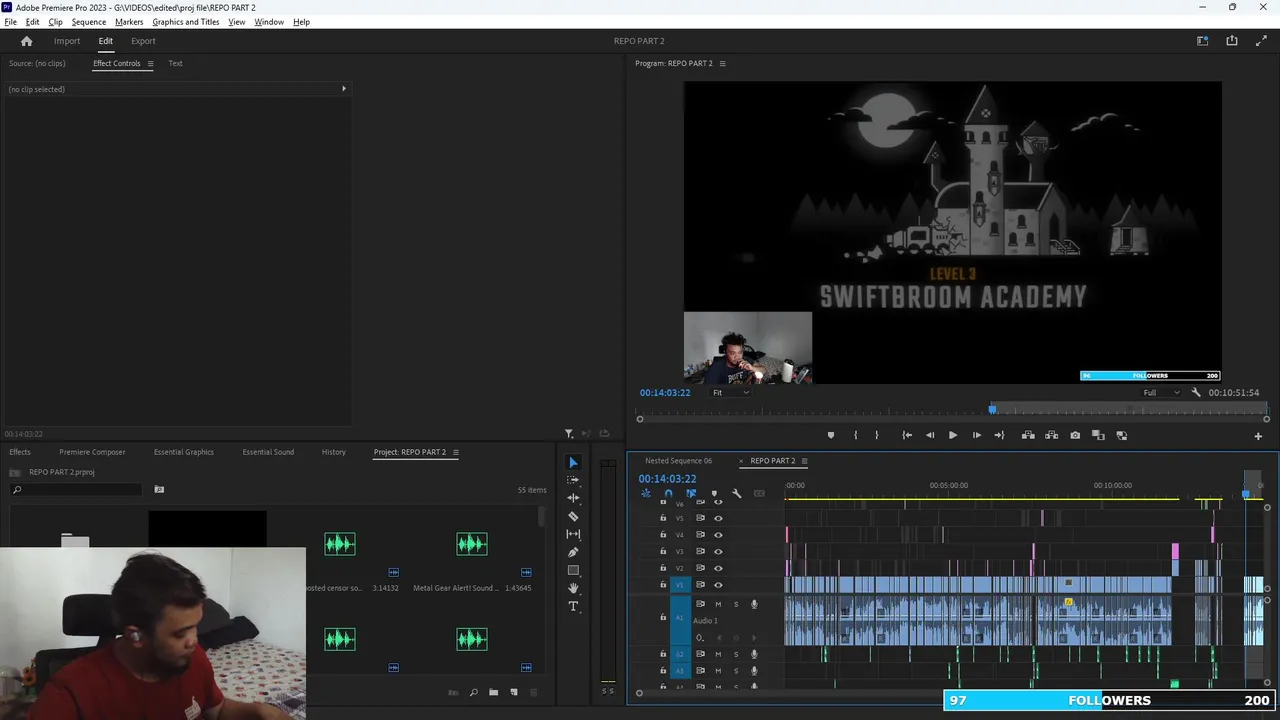1280x720 pixels.
Task: Select the Slip tool
Action: click(x=573, y=534)
